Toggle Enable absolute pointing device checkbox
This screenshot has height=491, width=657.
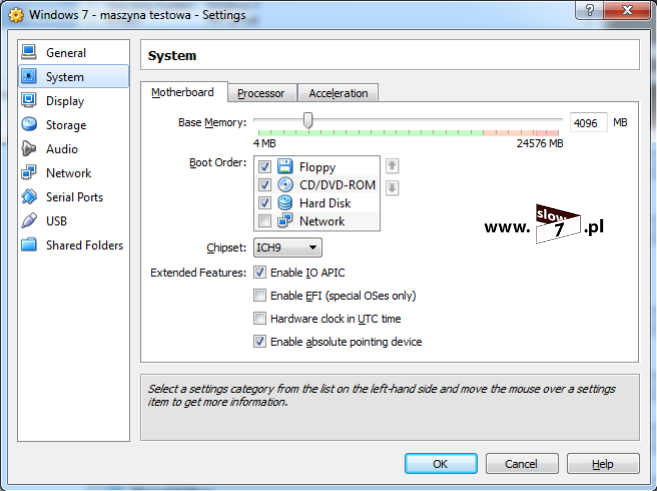[259, 341]
